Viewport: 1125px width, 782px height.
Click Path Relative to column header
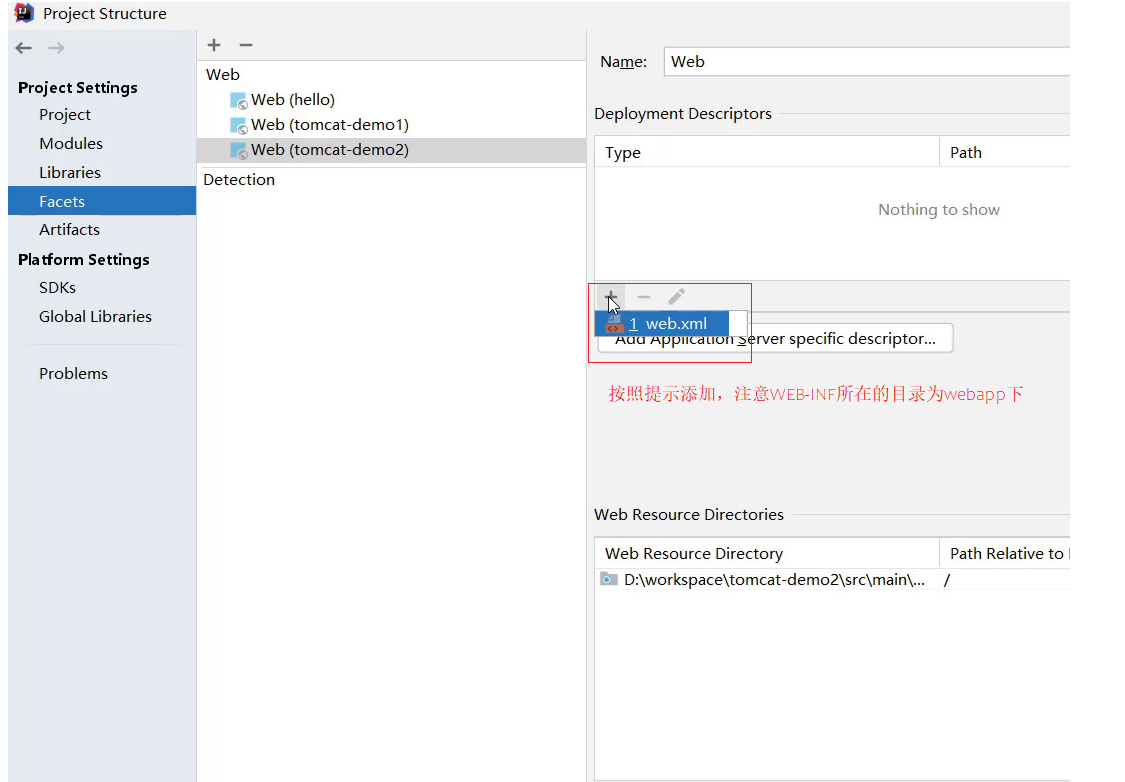(x=1004, y=553)
